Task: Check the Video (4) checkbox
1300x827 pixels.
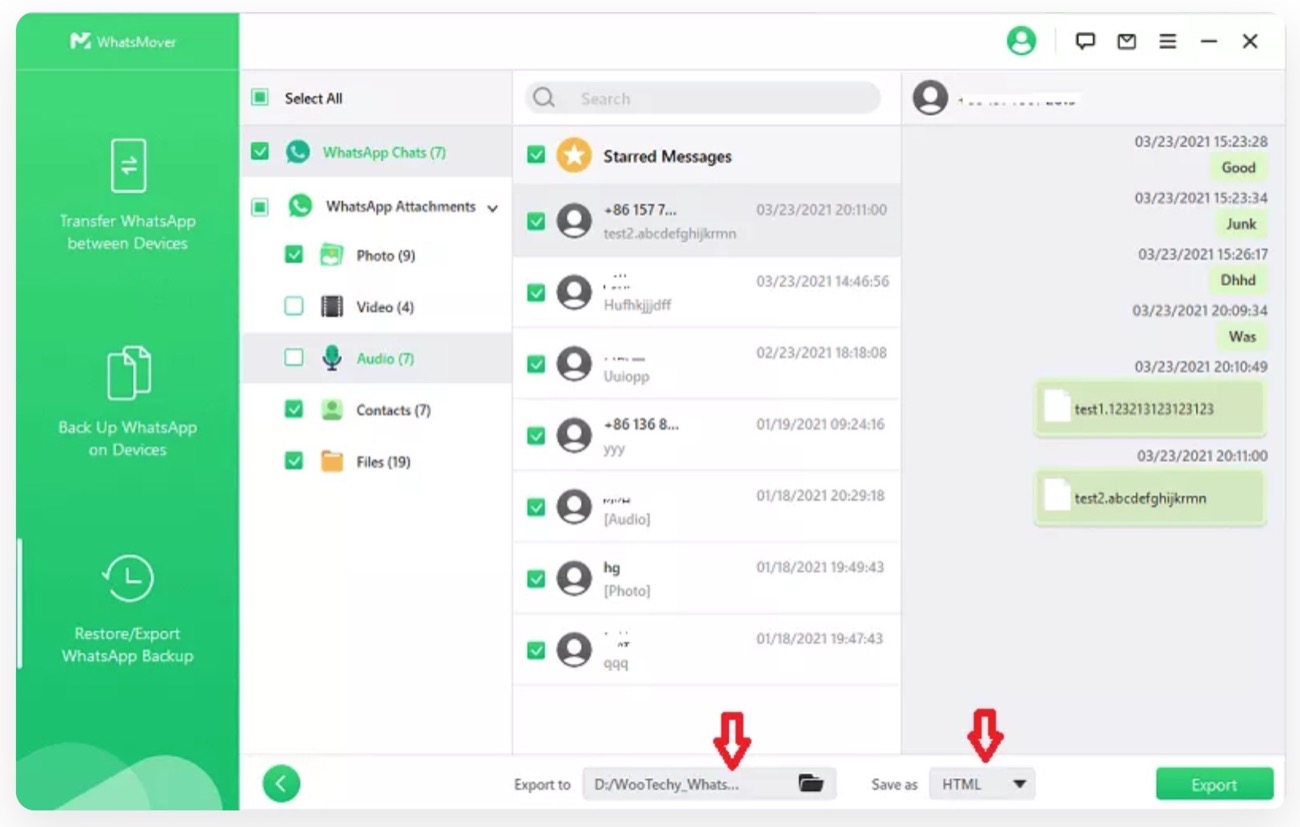Action: [x=293, y=307]
